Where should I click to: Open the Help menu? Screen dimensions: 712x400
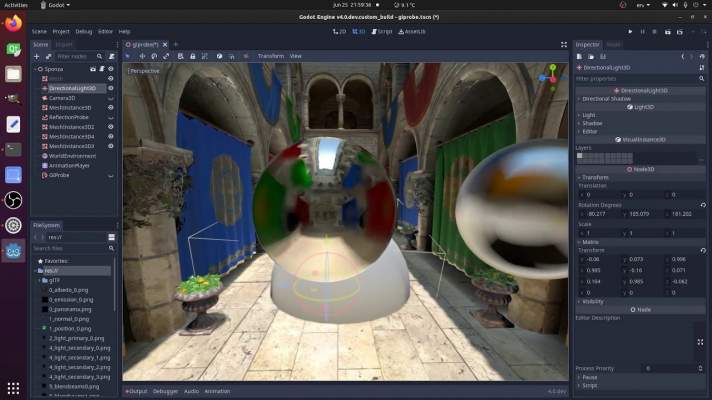pos(124,32)
